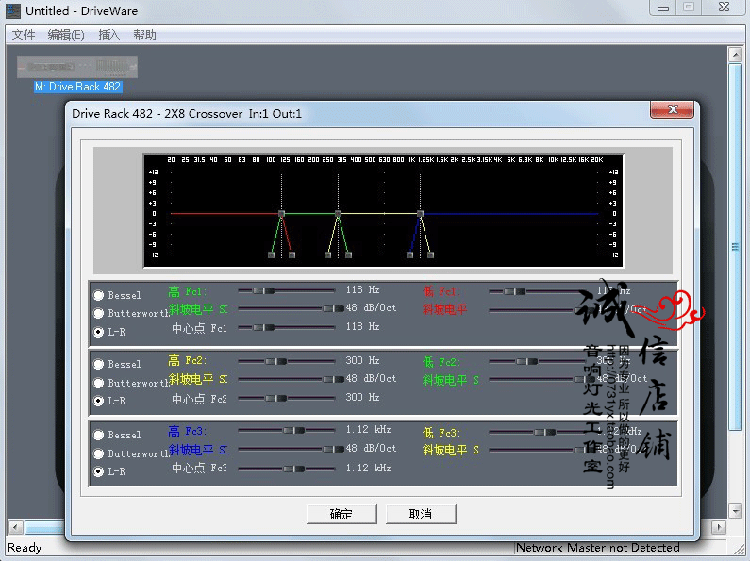The width and height of the screenshot is (750, 561).
Task: Click the 300 Hz crossover handle on graph
Action: (x=338, y=214)
